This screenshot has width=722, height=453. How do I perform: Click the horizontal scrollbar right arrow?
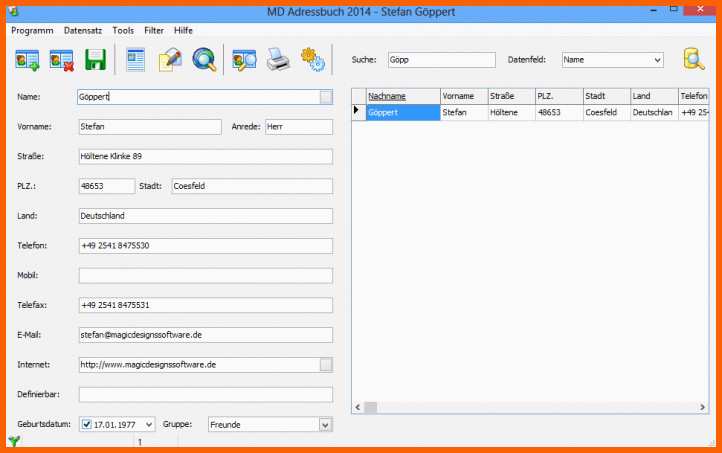(702, 407)
